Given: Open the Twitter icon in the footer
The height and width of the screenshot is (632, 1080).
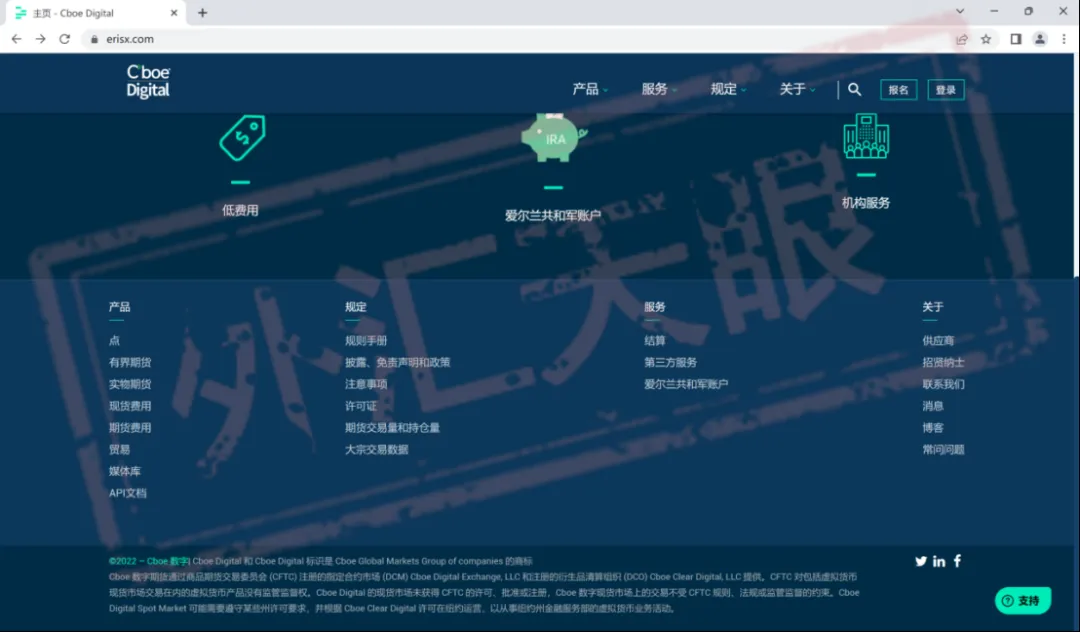Looking at the screenshot, I should click(x=921, y=561).
